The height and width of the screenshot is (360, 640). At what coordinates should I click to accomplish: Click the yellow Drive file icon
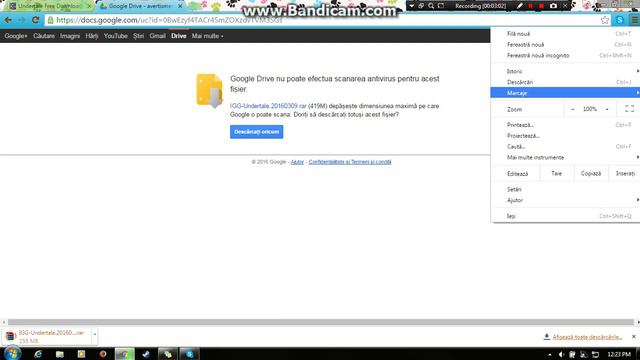[209, 90]
